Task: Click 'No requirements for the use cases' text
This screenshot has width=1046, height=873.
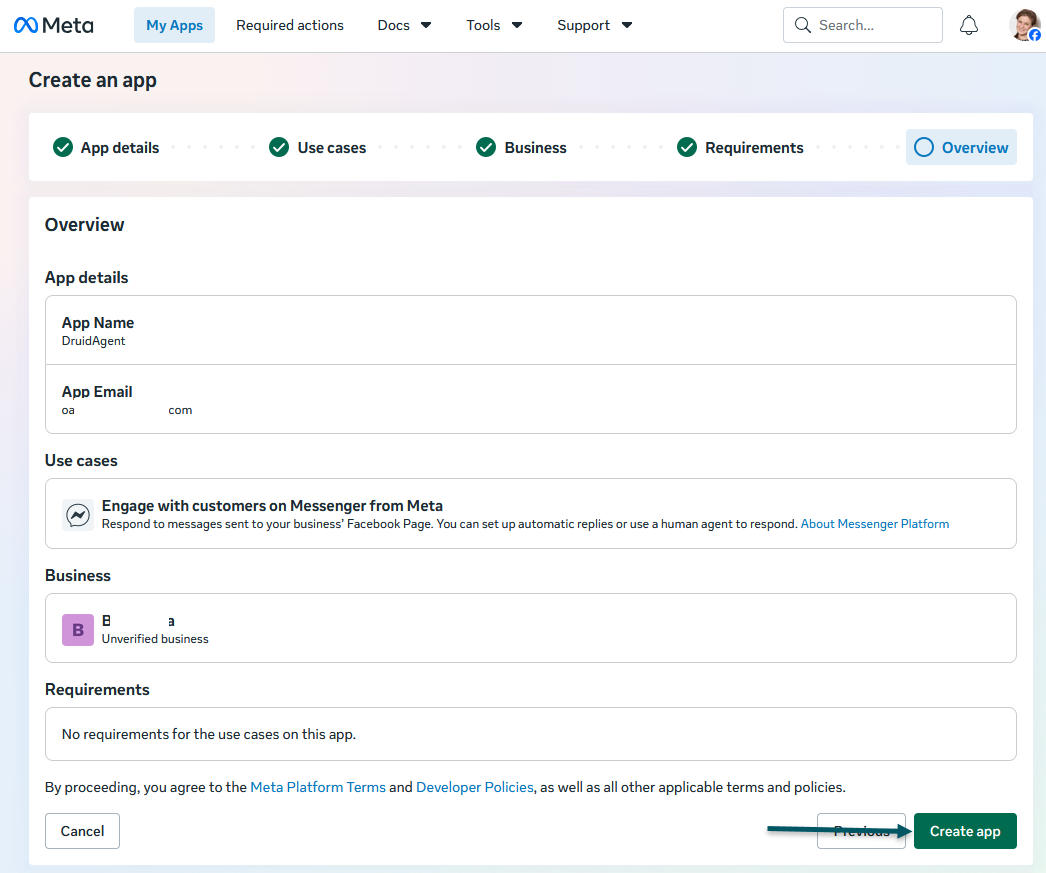Action: click(x=209, y=734)
